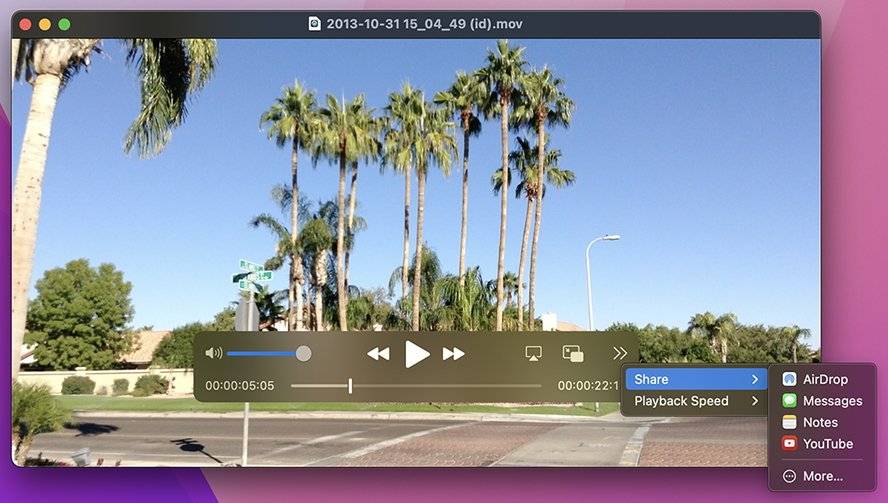Toggle picture-in-picture mode

pyautogui.click(x=573, y=353)
